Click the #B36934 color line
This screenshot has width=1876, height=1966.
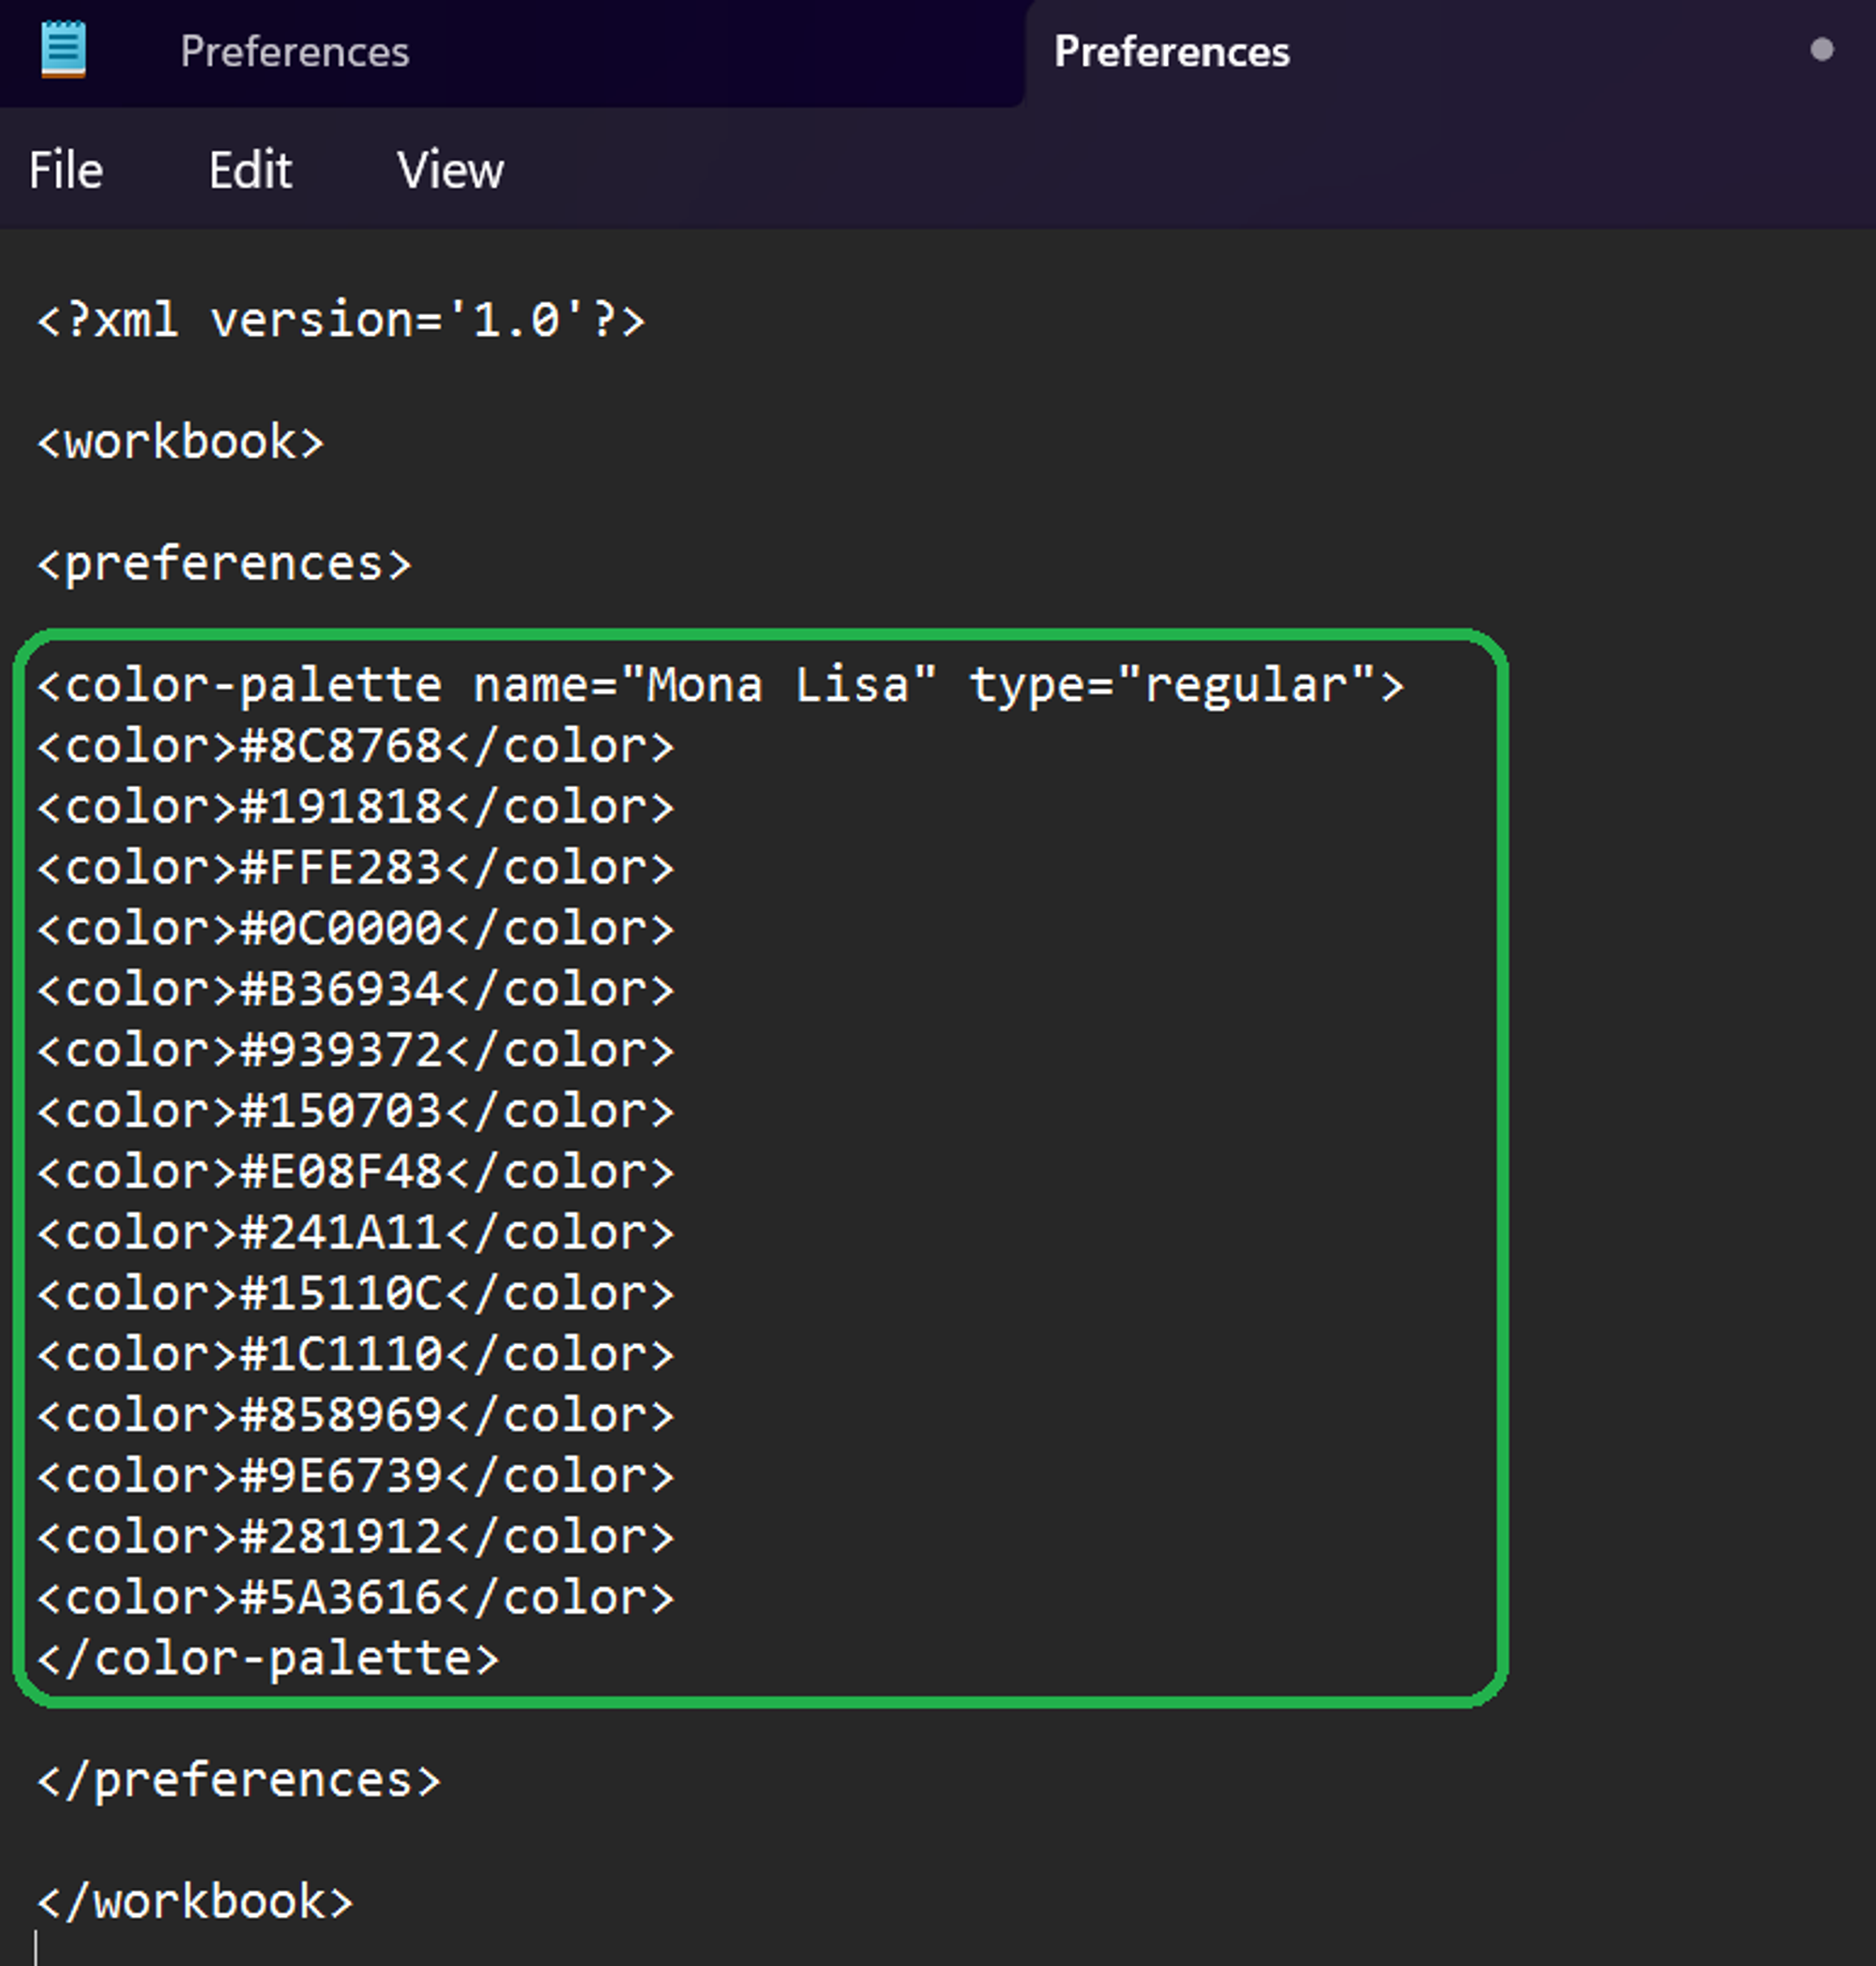[355, 990]
